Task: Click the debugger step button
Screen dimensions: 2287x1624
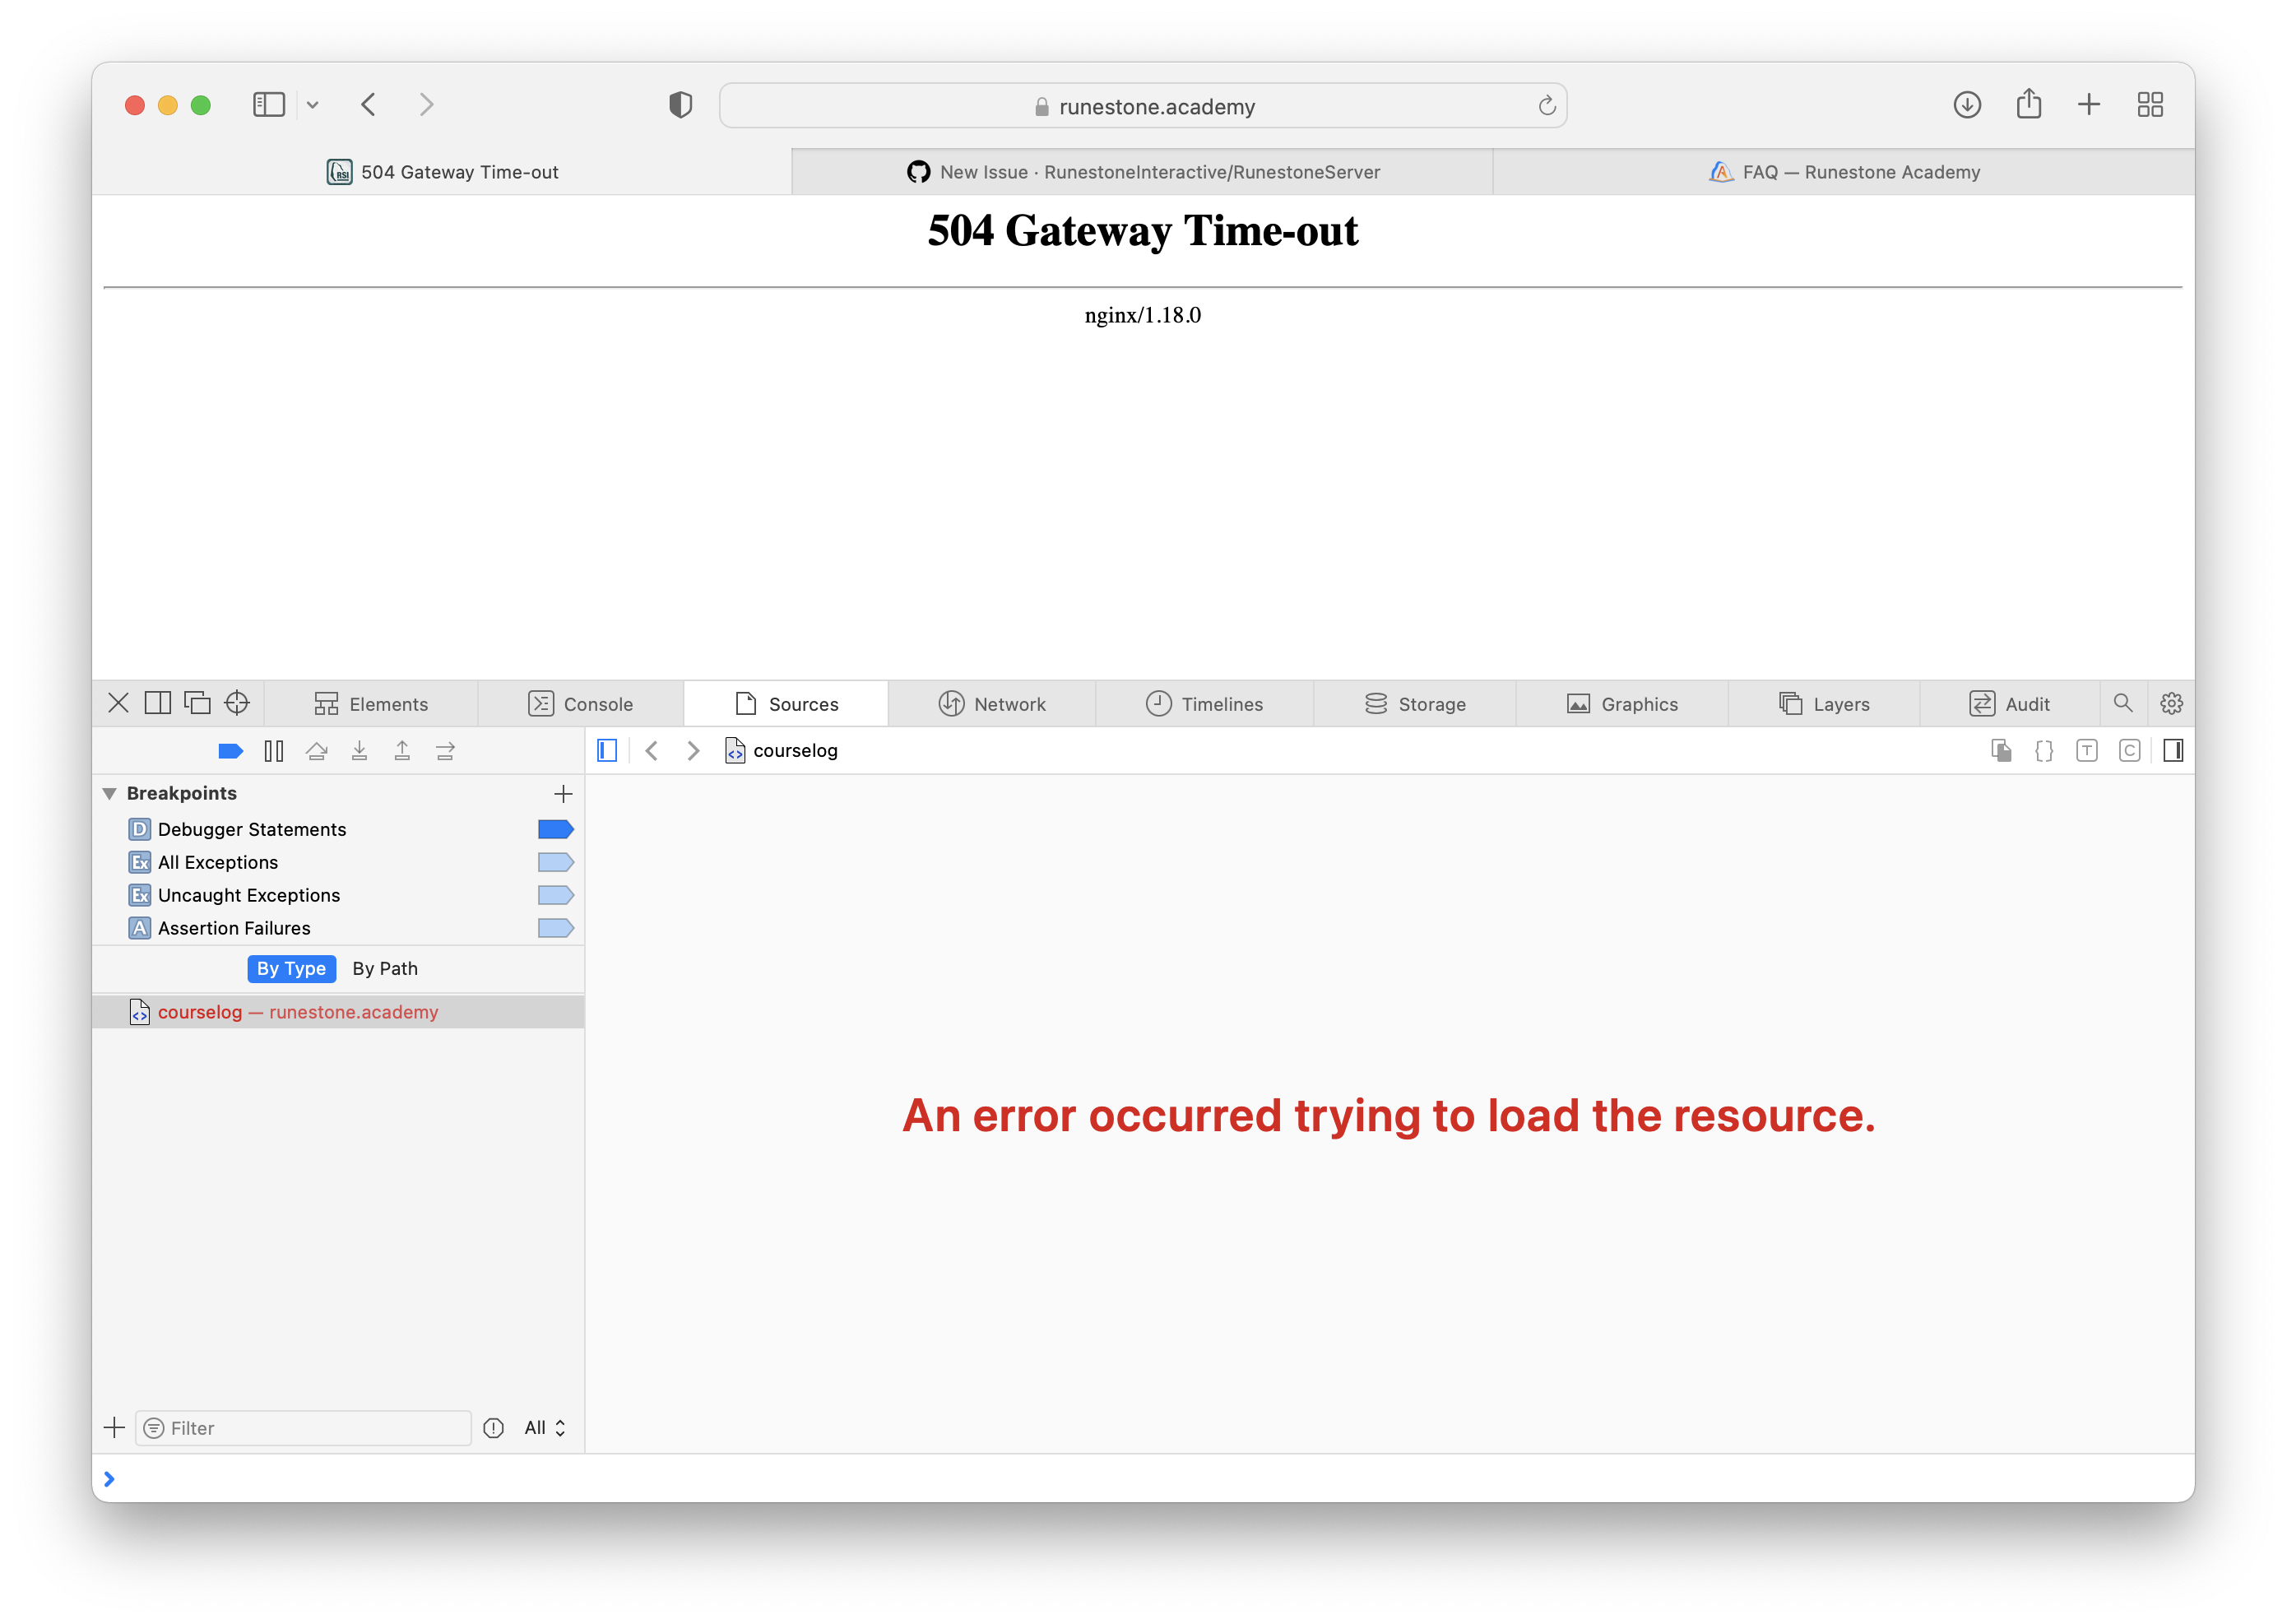Action: [x=446, y=751]
